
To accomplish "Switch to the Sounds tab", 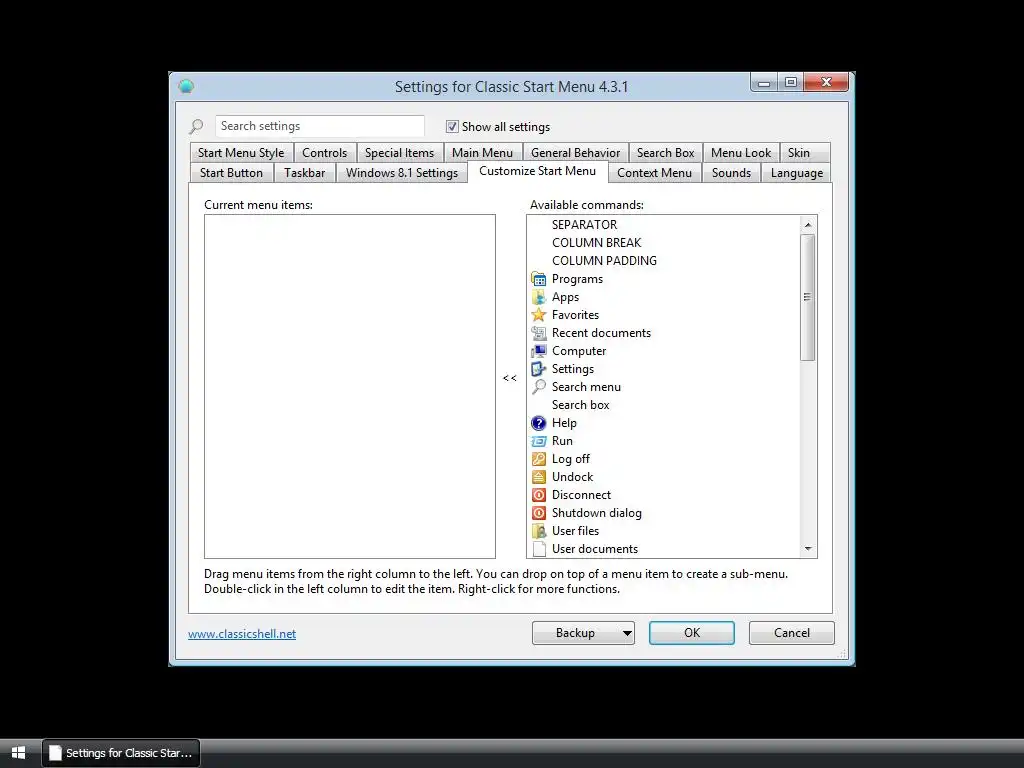I will [731, 173].
